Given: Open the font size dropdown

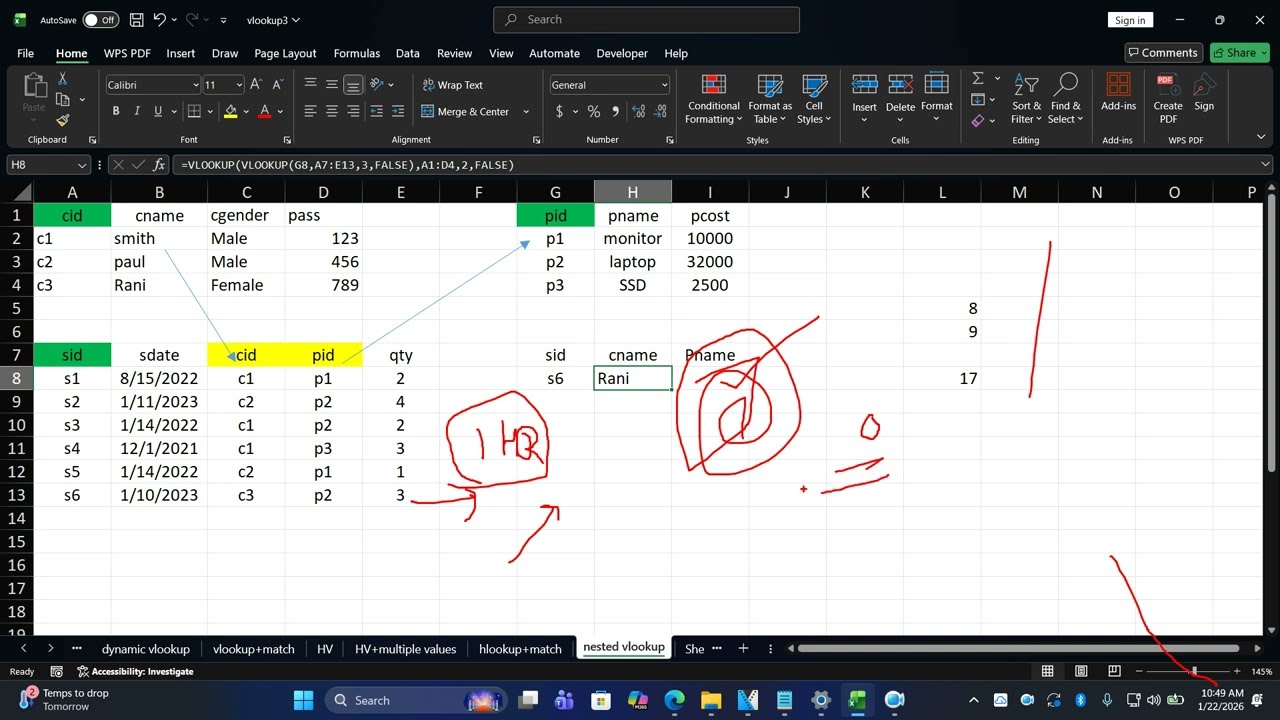Looking at the screenshot, I should point(238,85).
